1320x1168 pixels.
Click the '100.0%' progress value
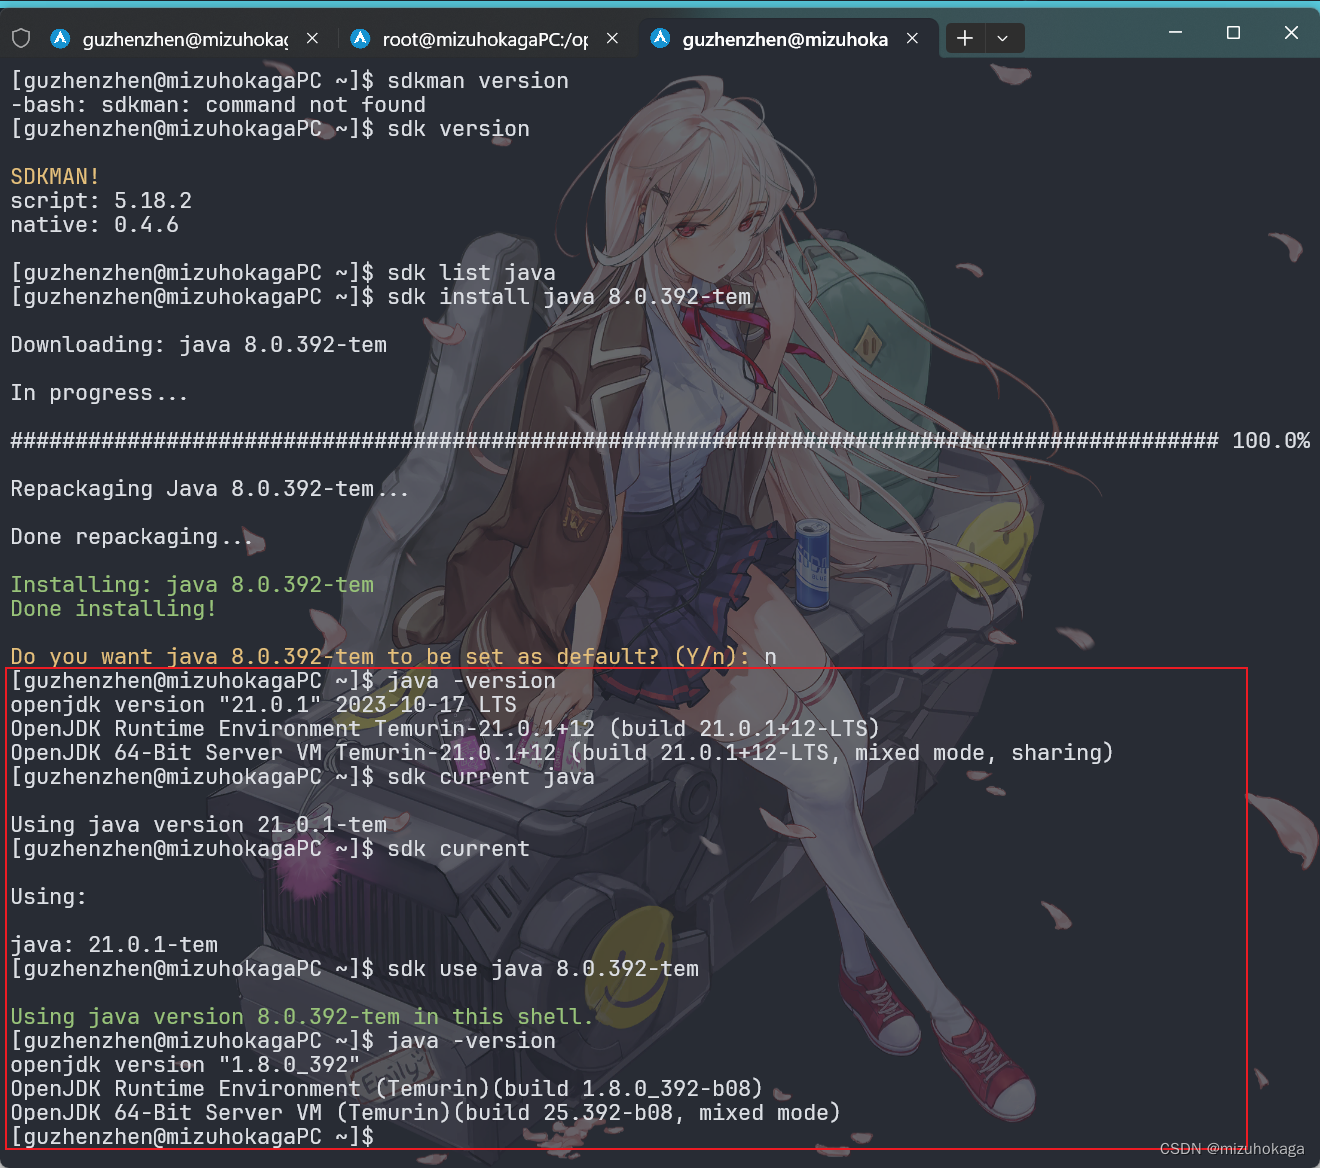[x=1271, y=441]
